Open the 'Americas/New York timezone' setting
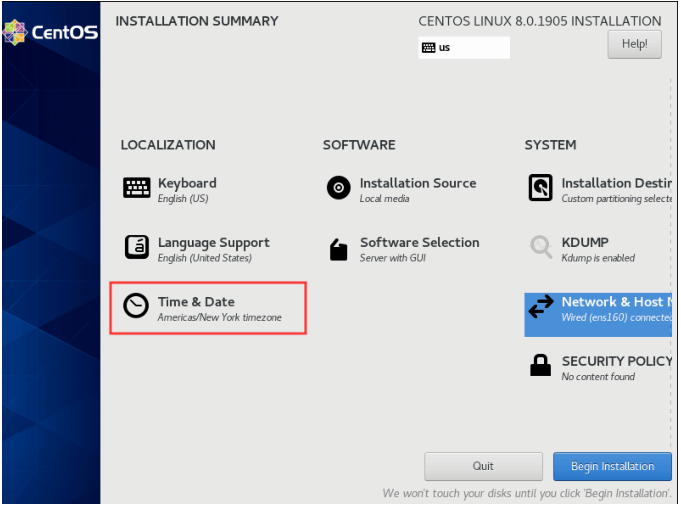The height and width of the screenshot is (508, 681). click(x=219, y=317)
